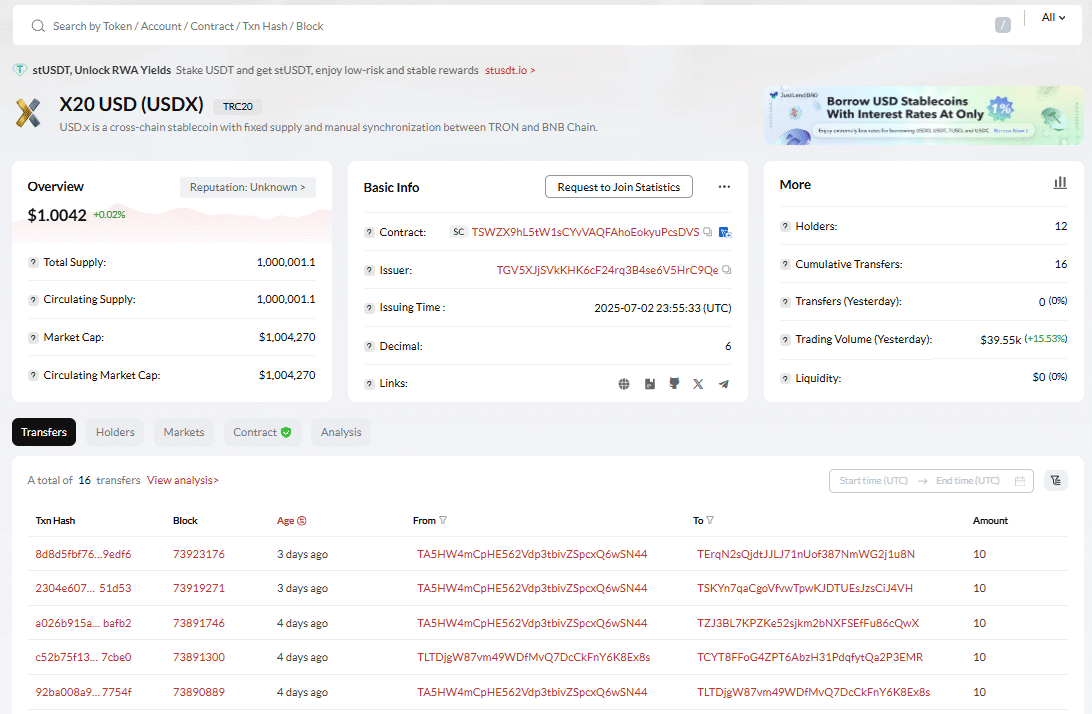
Task: Open the Contract tab
Action: 262,433
